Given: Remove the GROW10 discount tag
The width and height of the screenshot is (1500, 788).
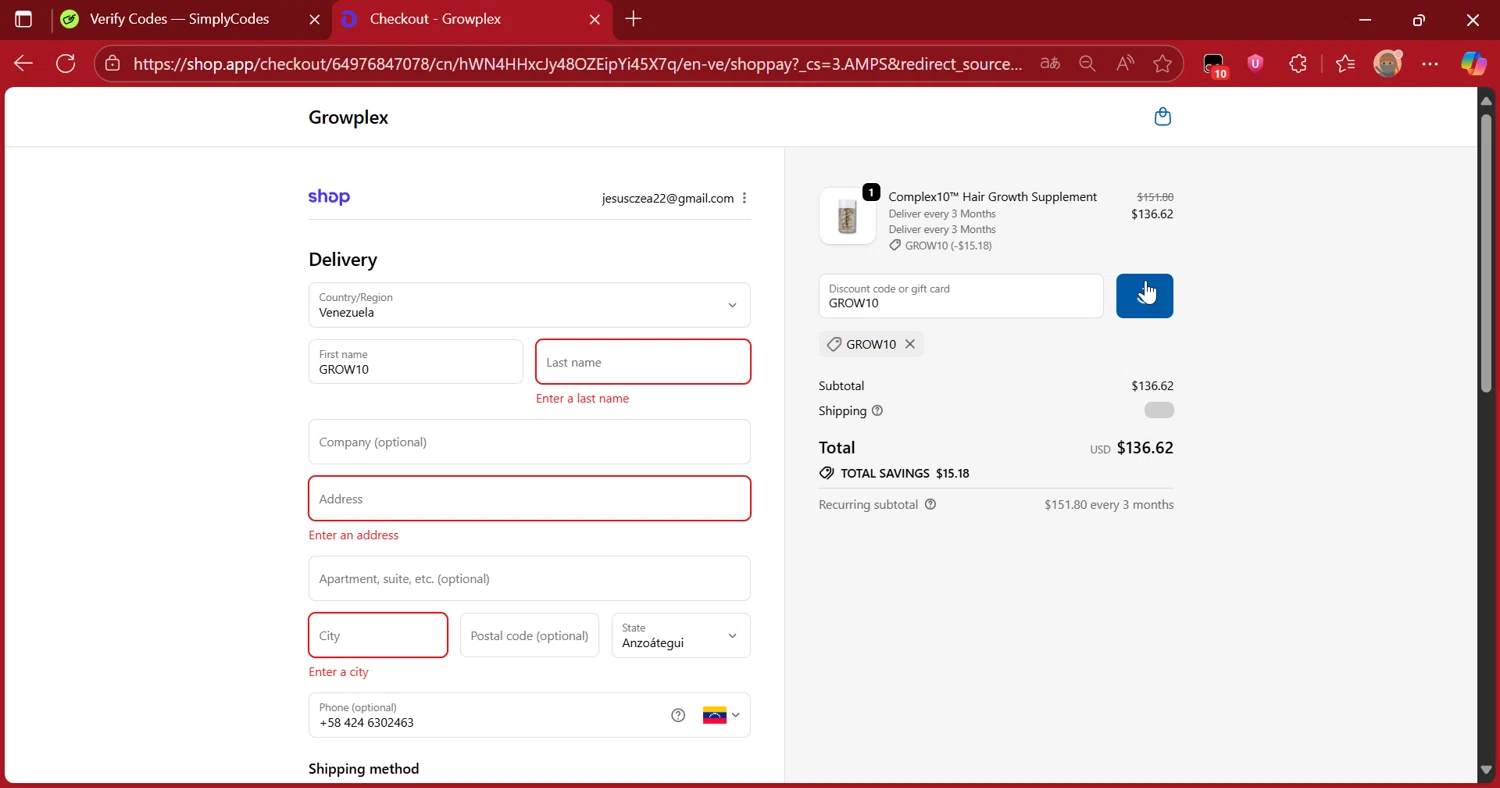Looking at the screenshot, I should point(910,344).
